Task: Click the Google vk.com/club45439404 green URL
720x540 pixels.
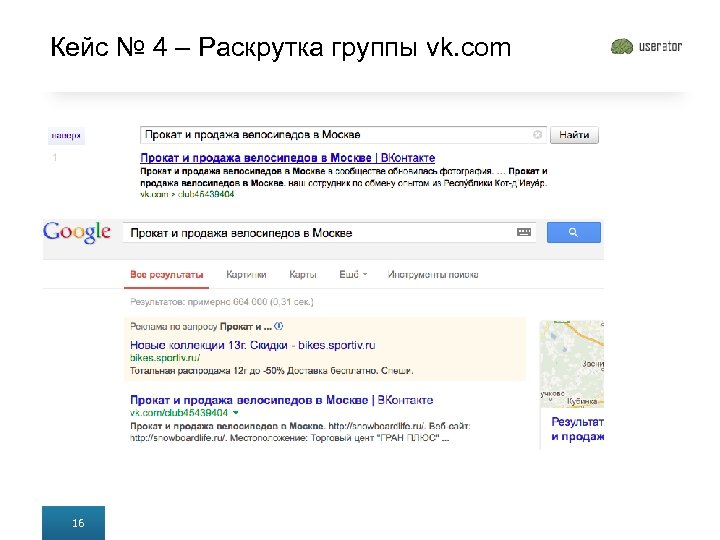Action: [x=179, y=412]
